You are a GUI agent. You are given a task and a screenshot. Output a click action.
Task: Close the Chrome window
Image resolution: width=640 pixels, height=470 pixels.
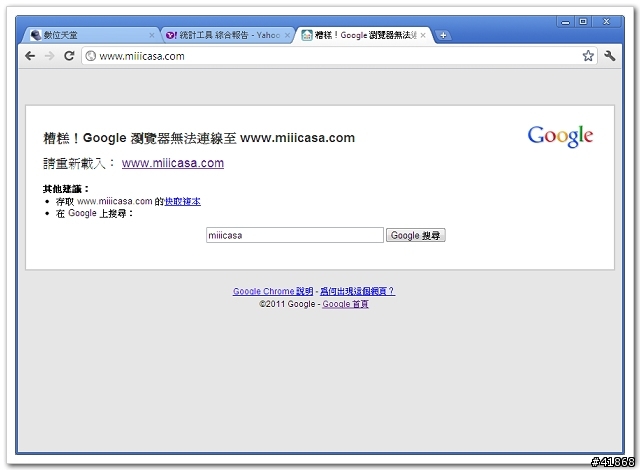click(x=607, y=22)
